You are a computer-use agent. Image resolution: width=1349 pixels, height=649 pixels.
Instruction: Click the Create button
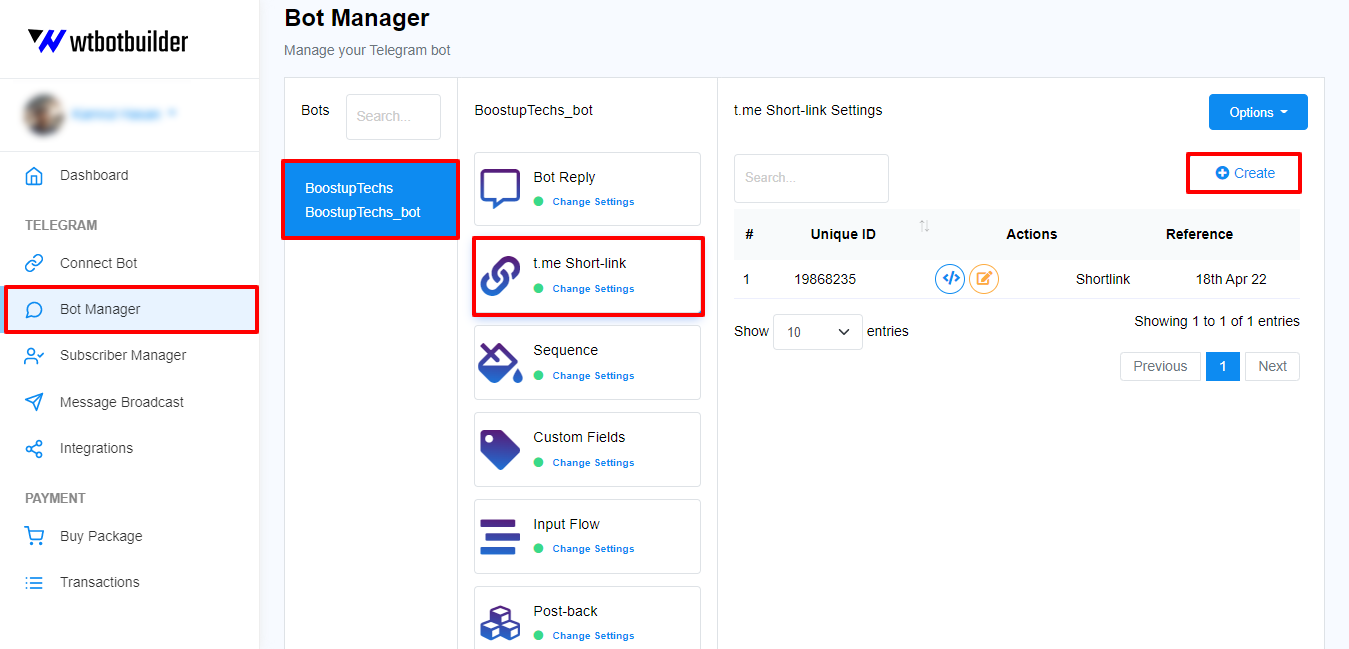pos(1245,173)
